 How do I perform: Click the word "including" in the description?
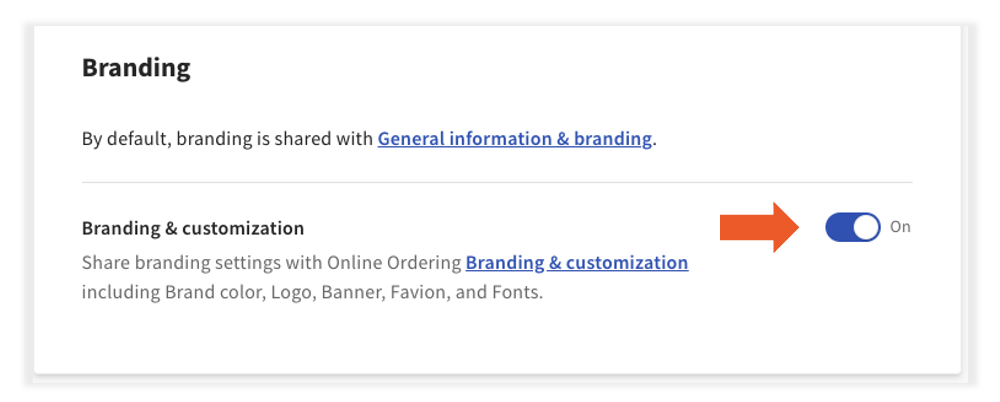point(114,294)
